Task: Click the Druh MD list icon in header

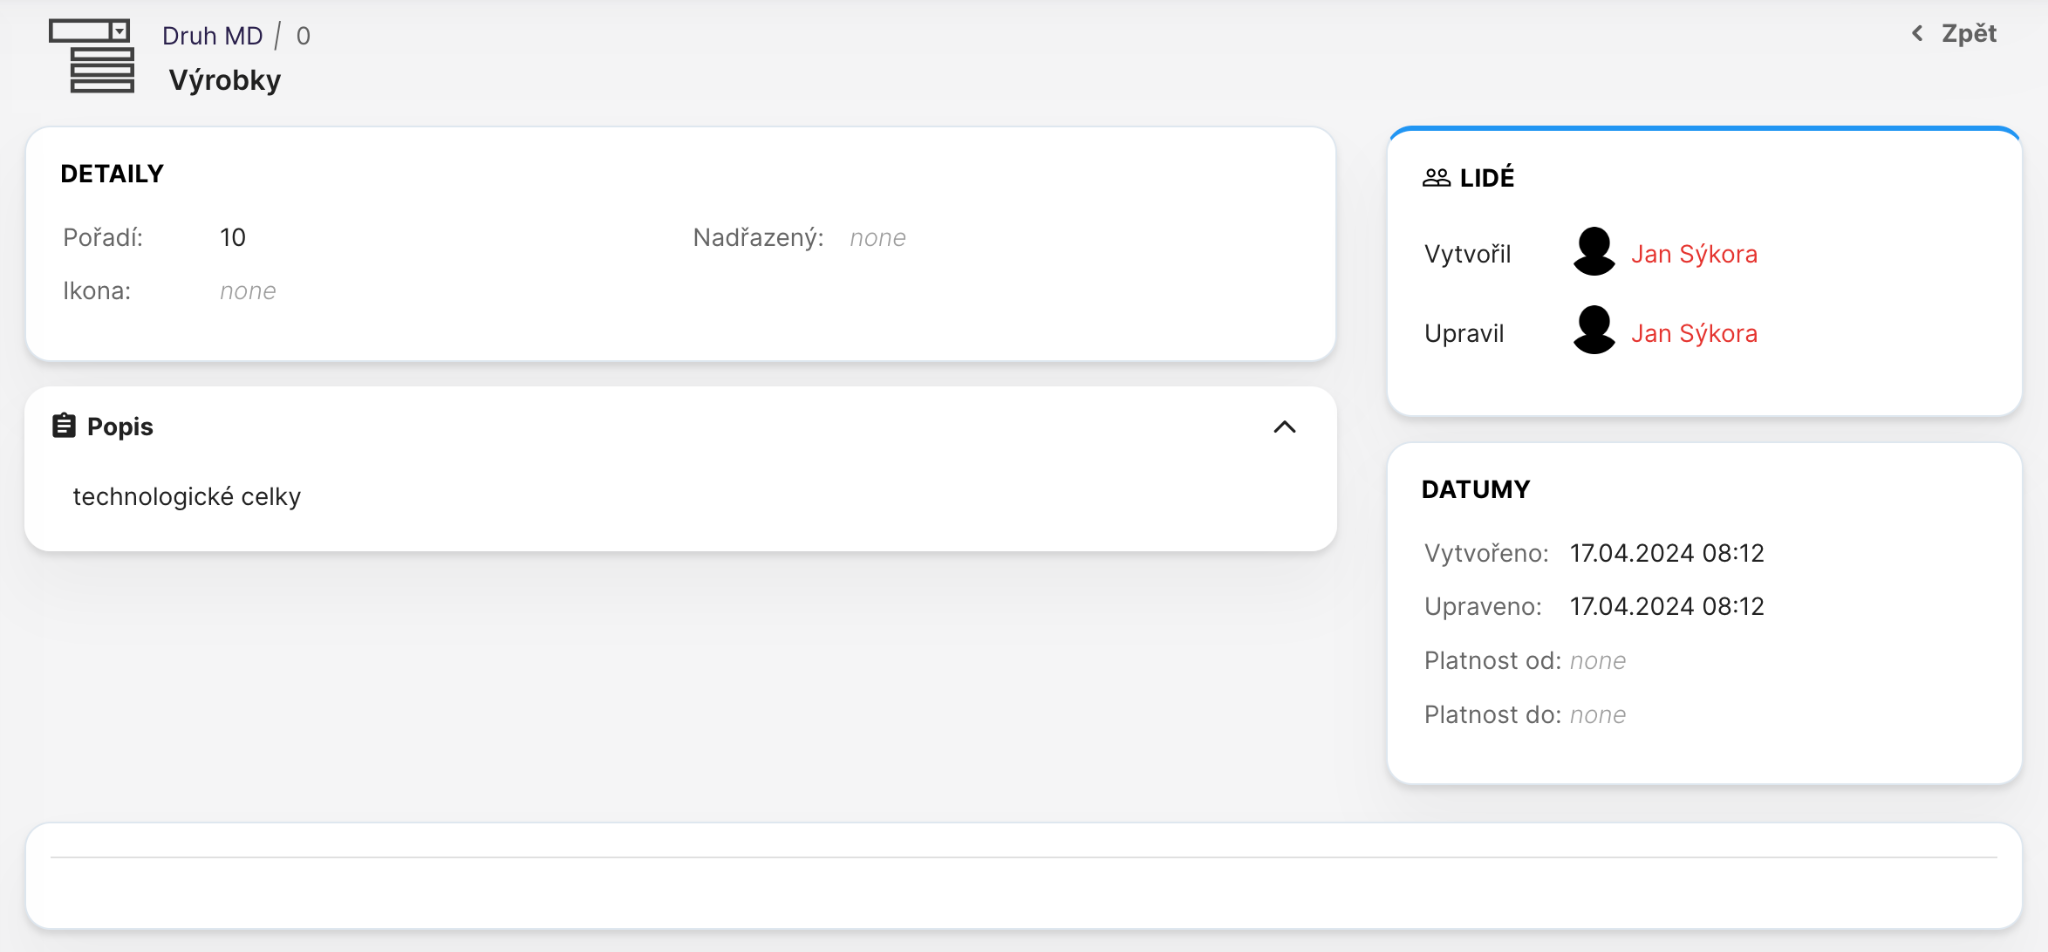Action: pyautogui.click(x=92, y=56)
